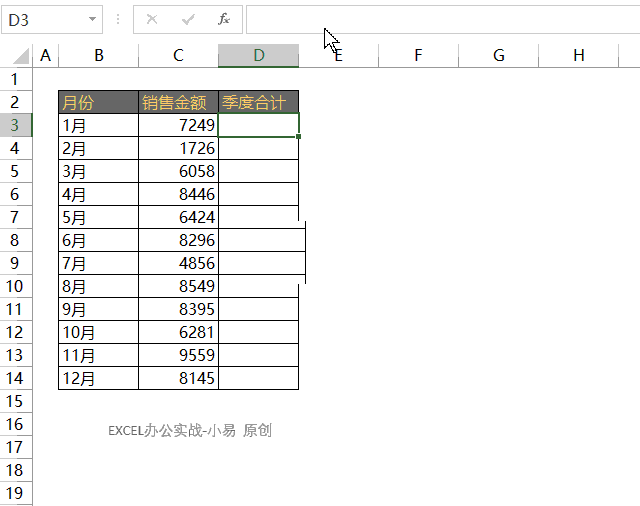Select the cell containing 4月
This screenshot has width=640, height=506.
(x=98, y=194)
